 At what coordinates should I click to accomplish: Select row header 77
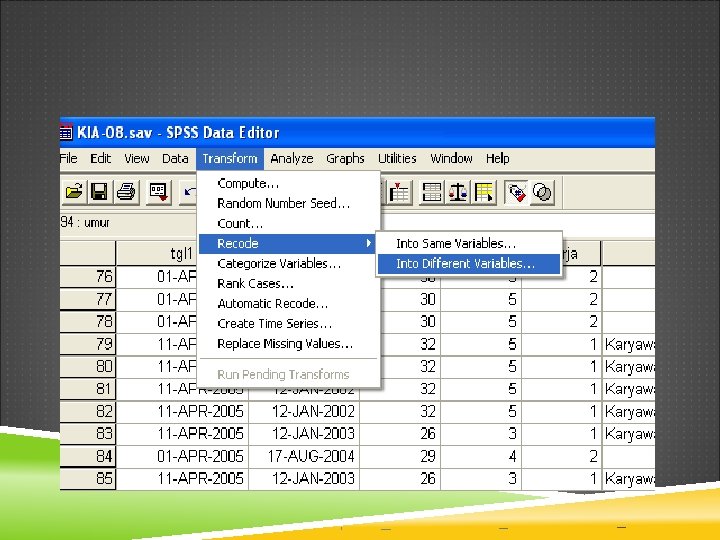tap(88, 299)
